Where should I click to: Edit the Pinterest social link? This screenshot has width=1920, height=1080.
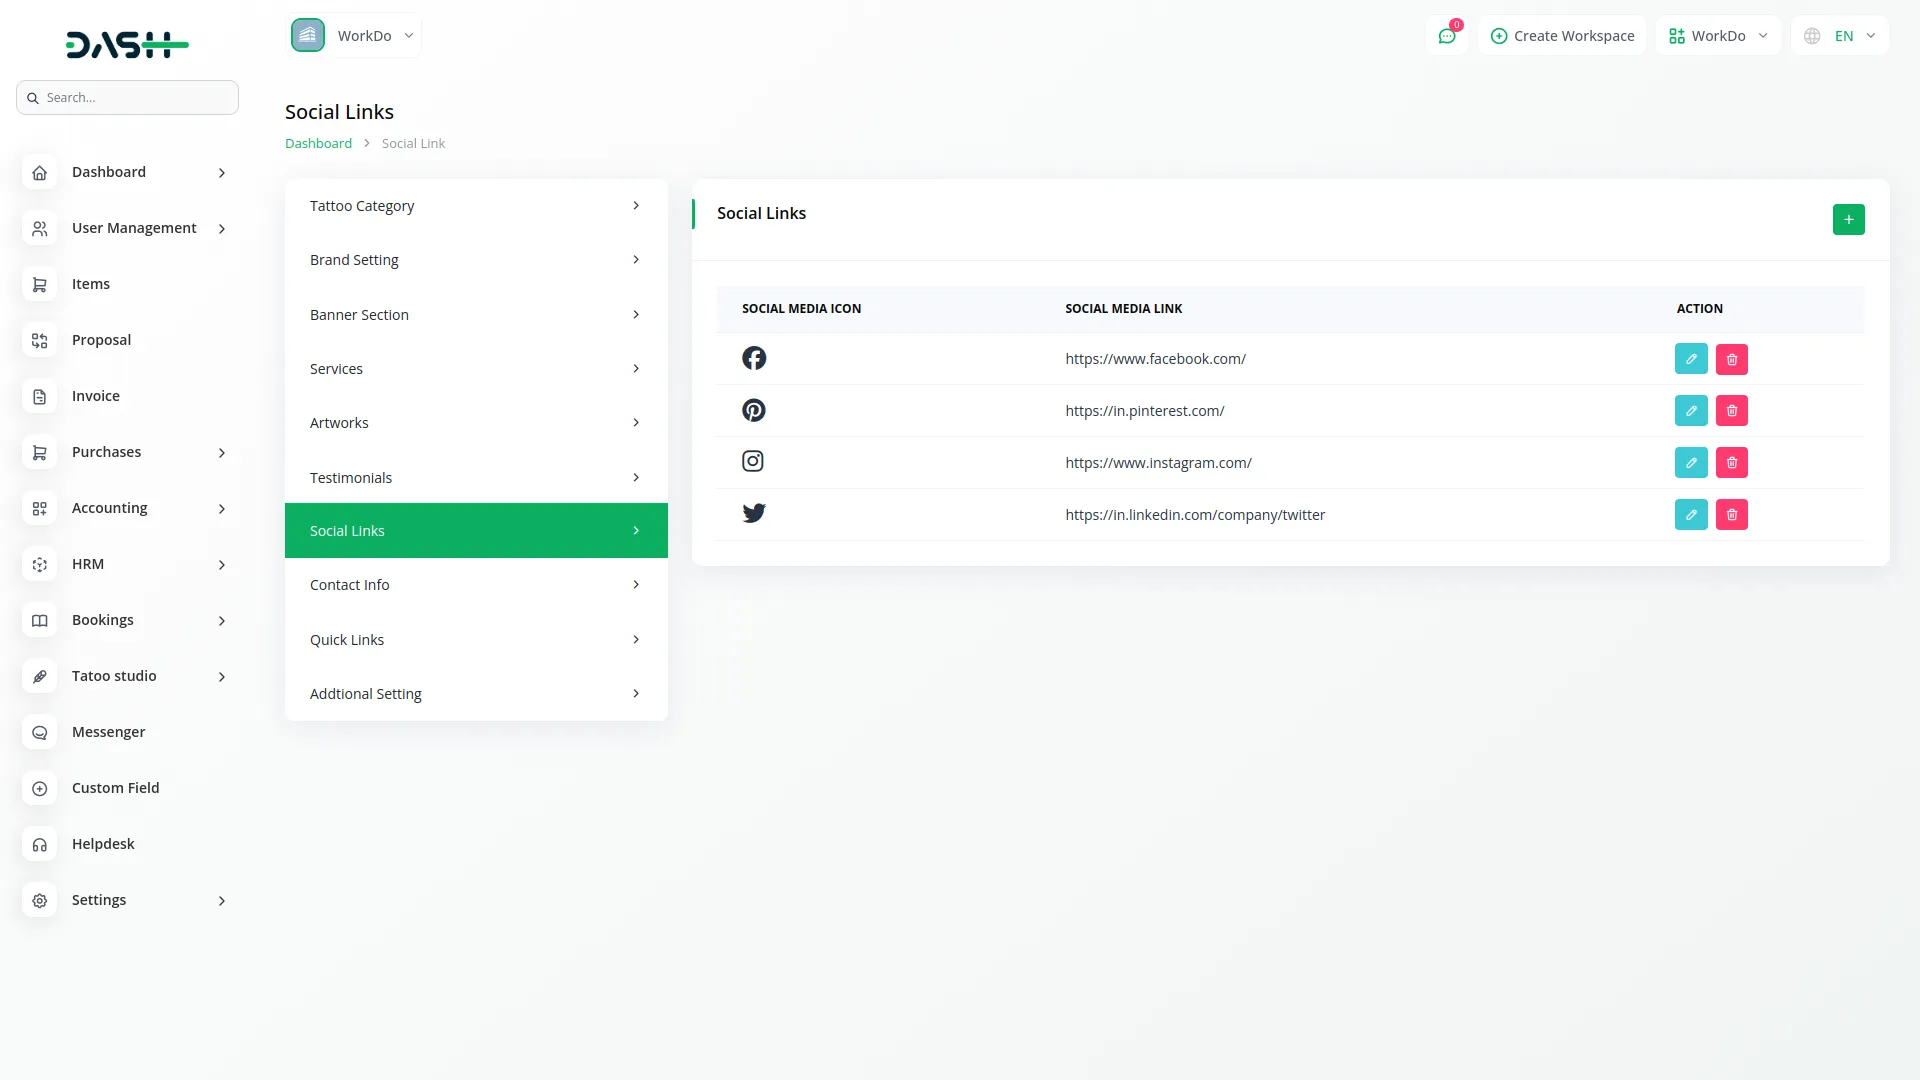1691,410
